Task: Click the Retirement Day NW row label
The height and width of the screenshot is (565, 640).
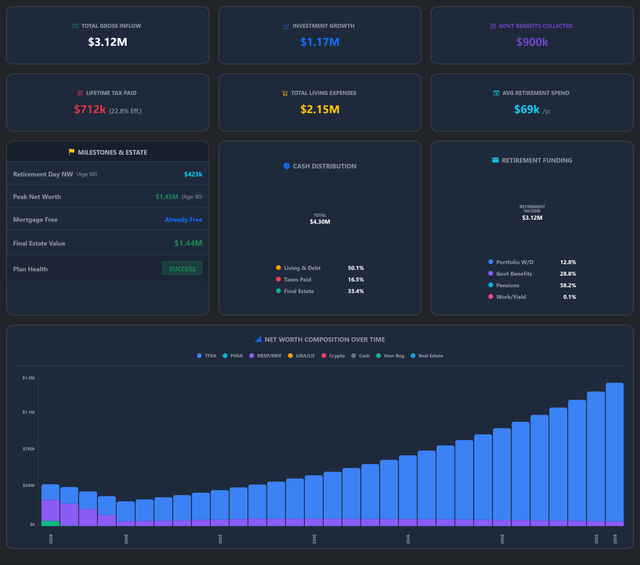Action: tap(43, 174)
